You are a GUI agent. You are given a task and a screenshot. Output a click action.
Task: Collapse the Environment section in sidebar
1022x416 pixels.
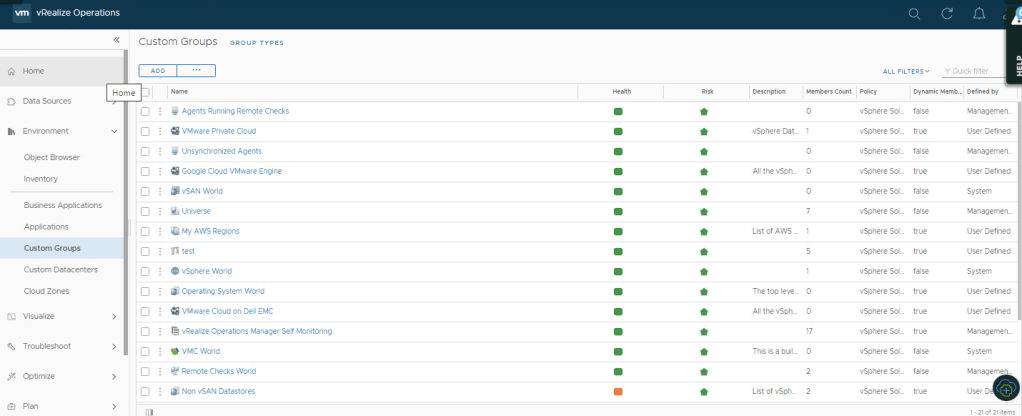coord(113,131)
